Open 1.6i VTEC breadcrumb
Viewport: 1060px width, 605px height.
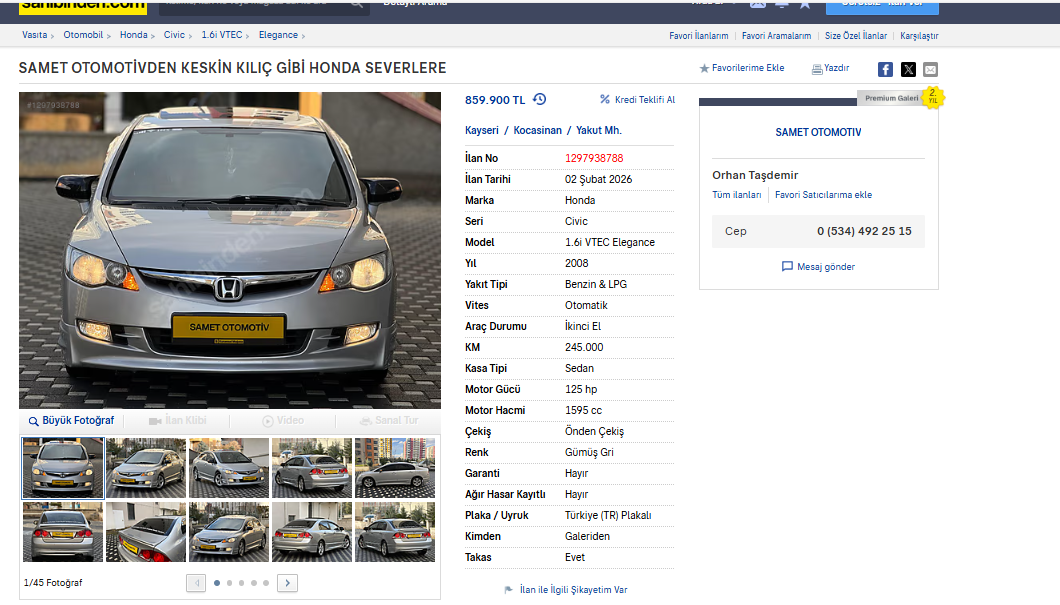(222, 35)
